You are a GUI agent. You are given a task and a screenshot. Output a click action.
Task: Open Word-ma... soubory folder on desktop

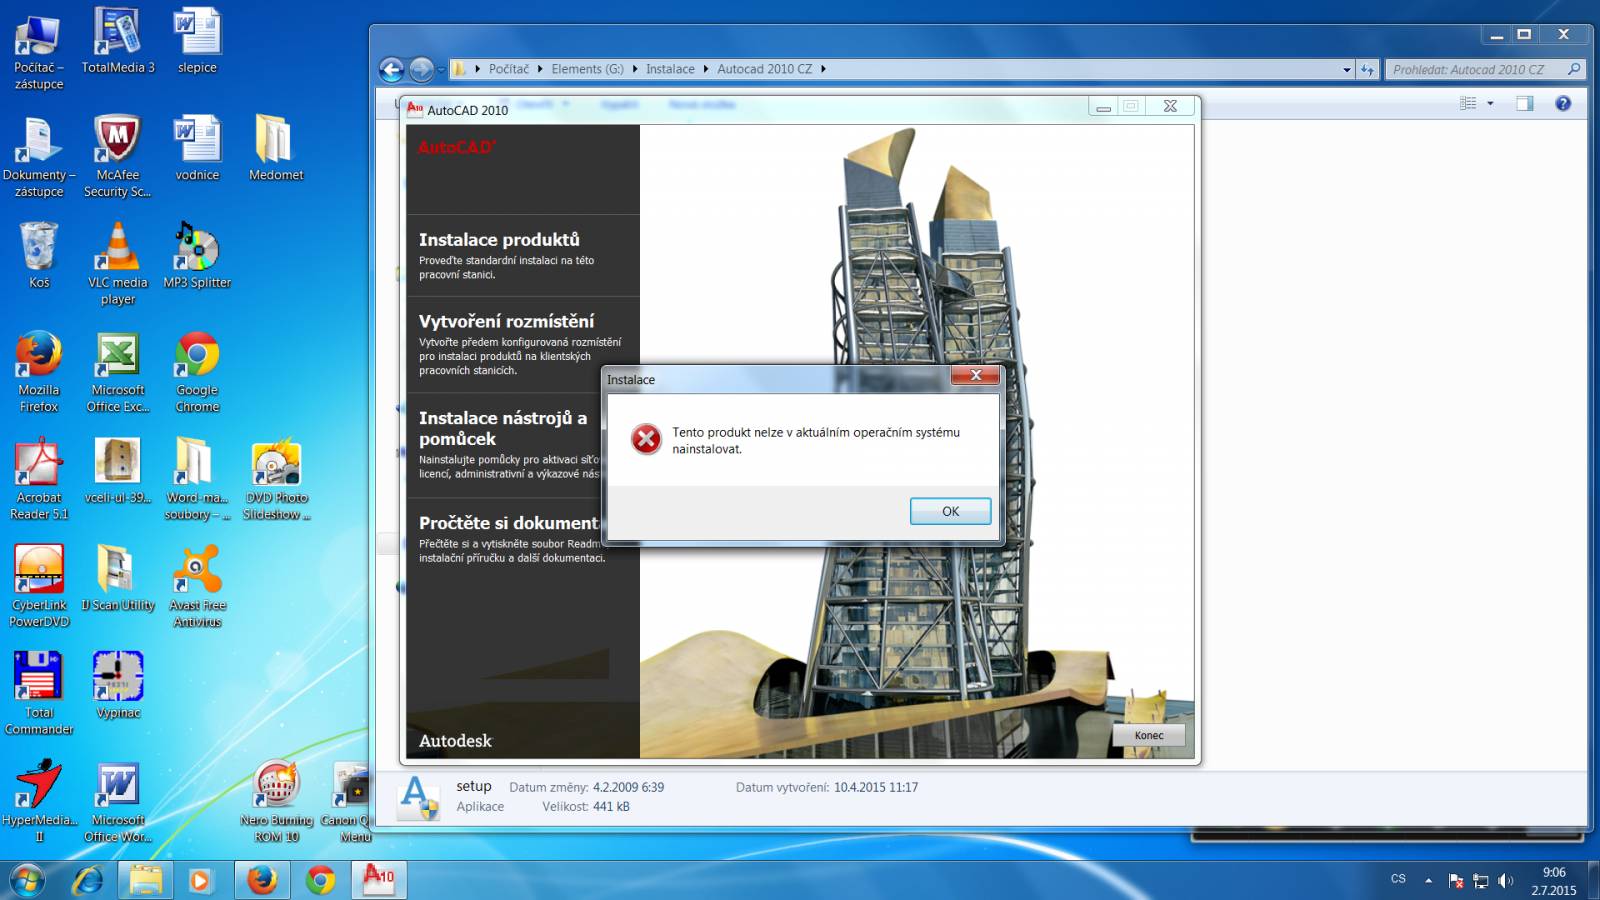pos(197,479)
